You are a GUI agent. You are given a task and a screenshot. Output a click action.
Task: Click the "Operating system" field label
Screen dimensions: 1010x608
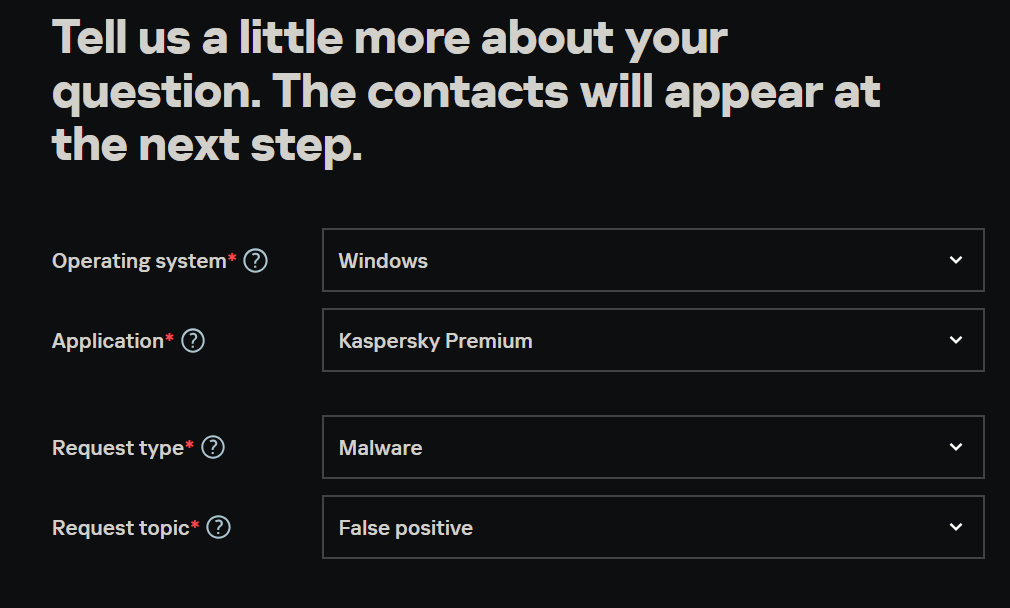pos(139,261)
